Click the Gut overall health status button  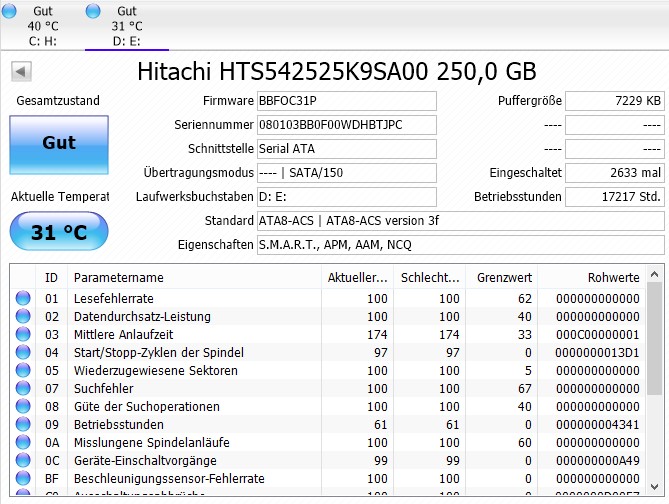click(59, 145)
